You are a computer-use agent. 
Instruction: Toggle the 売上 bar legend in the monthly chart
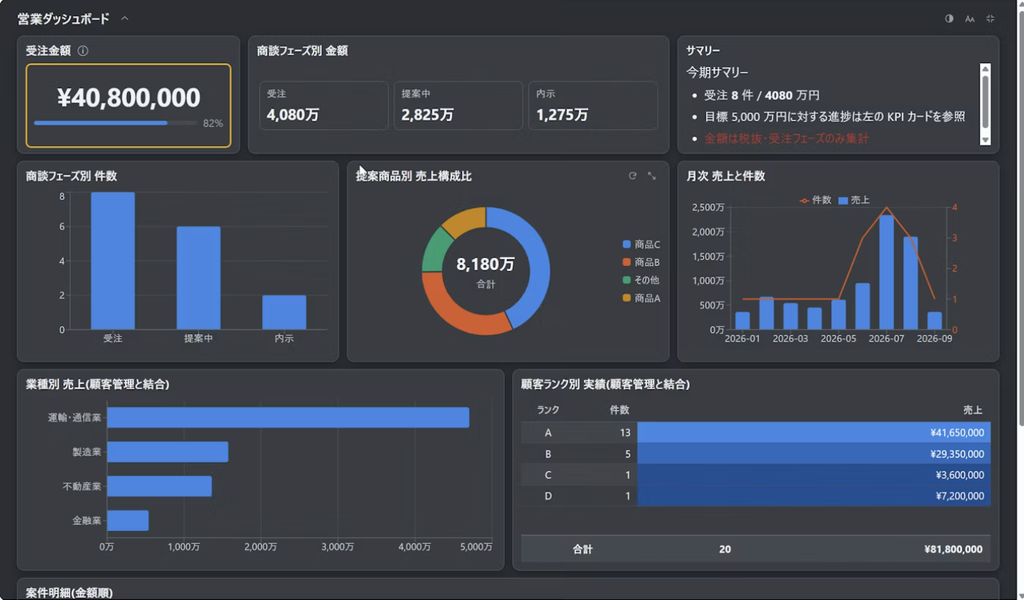tap(854, 200)
